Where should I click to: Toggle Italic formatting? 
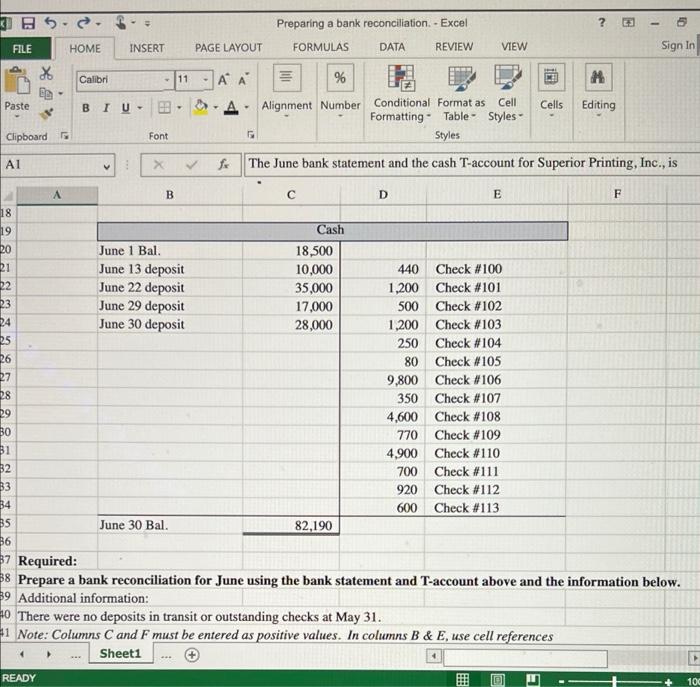click(x=106, y=108)
